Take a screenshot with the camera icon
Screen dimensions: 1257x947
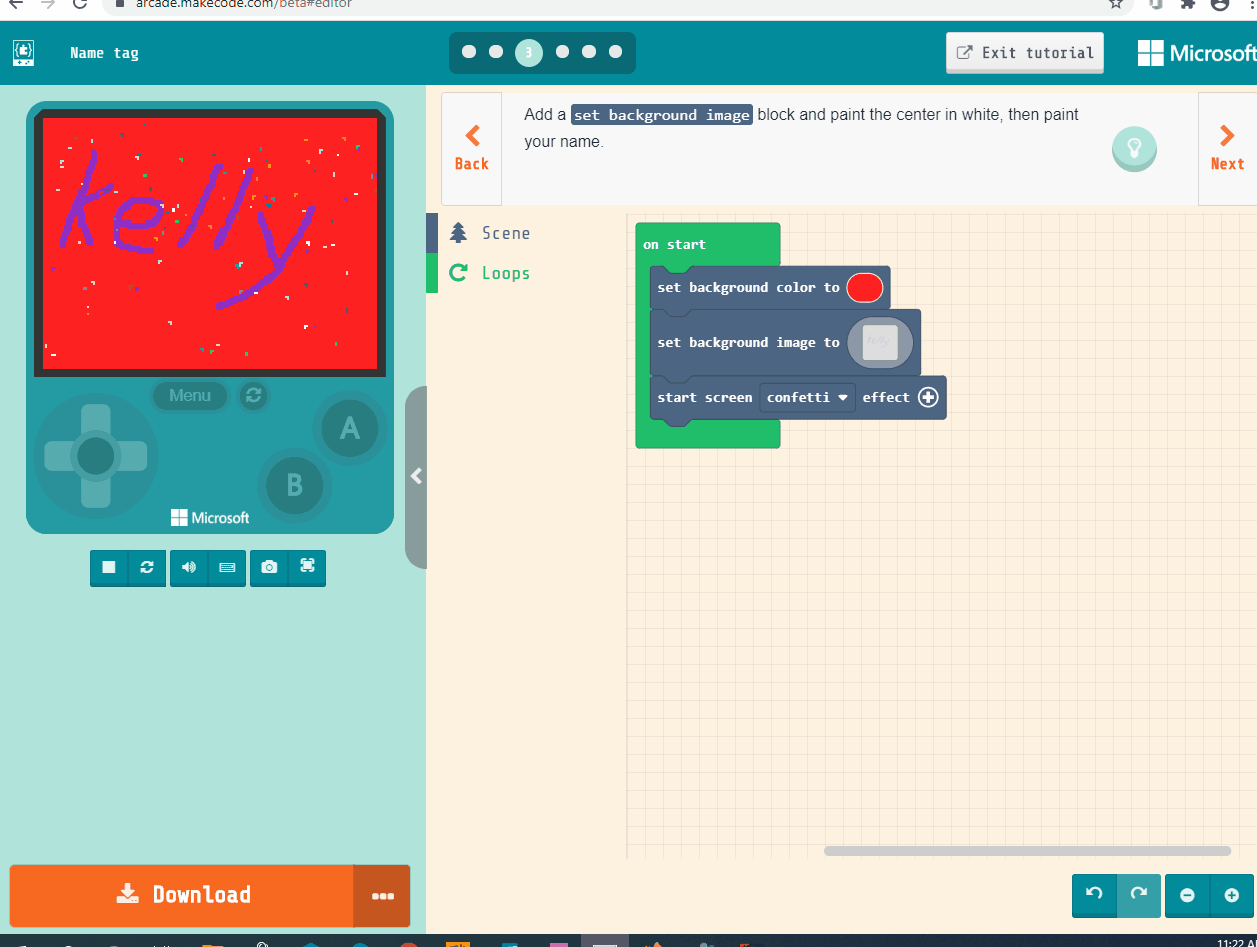click(x=269, y=567)
